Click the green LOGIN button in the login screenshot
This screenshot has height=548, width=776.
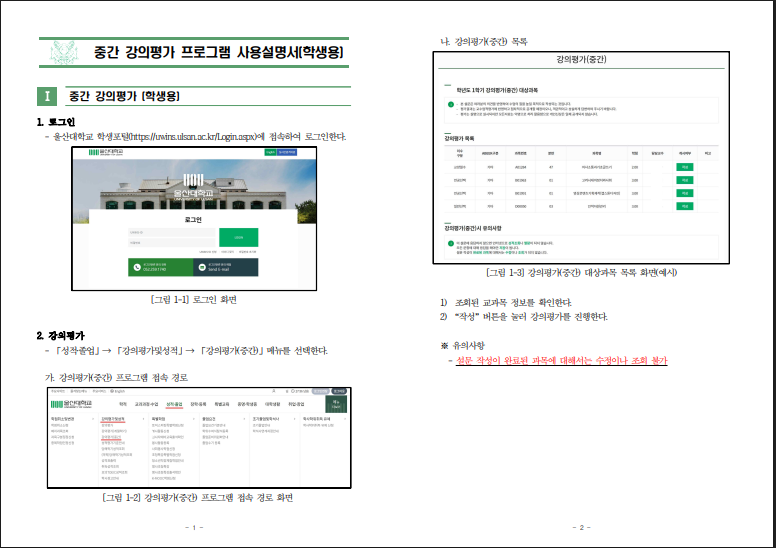[x=238, y=238]
